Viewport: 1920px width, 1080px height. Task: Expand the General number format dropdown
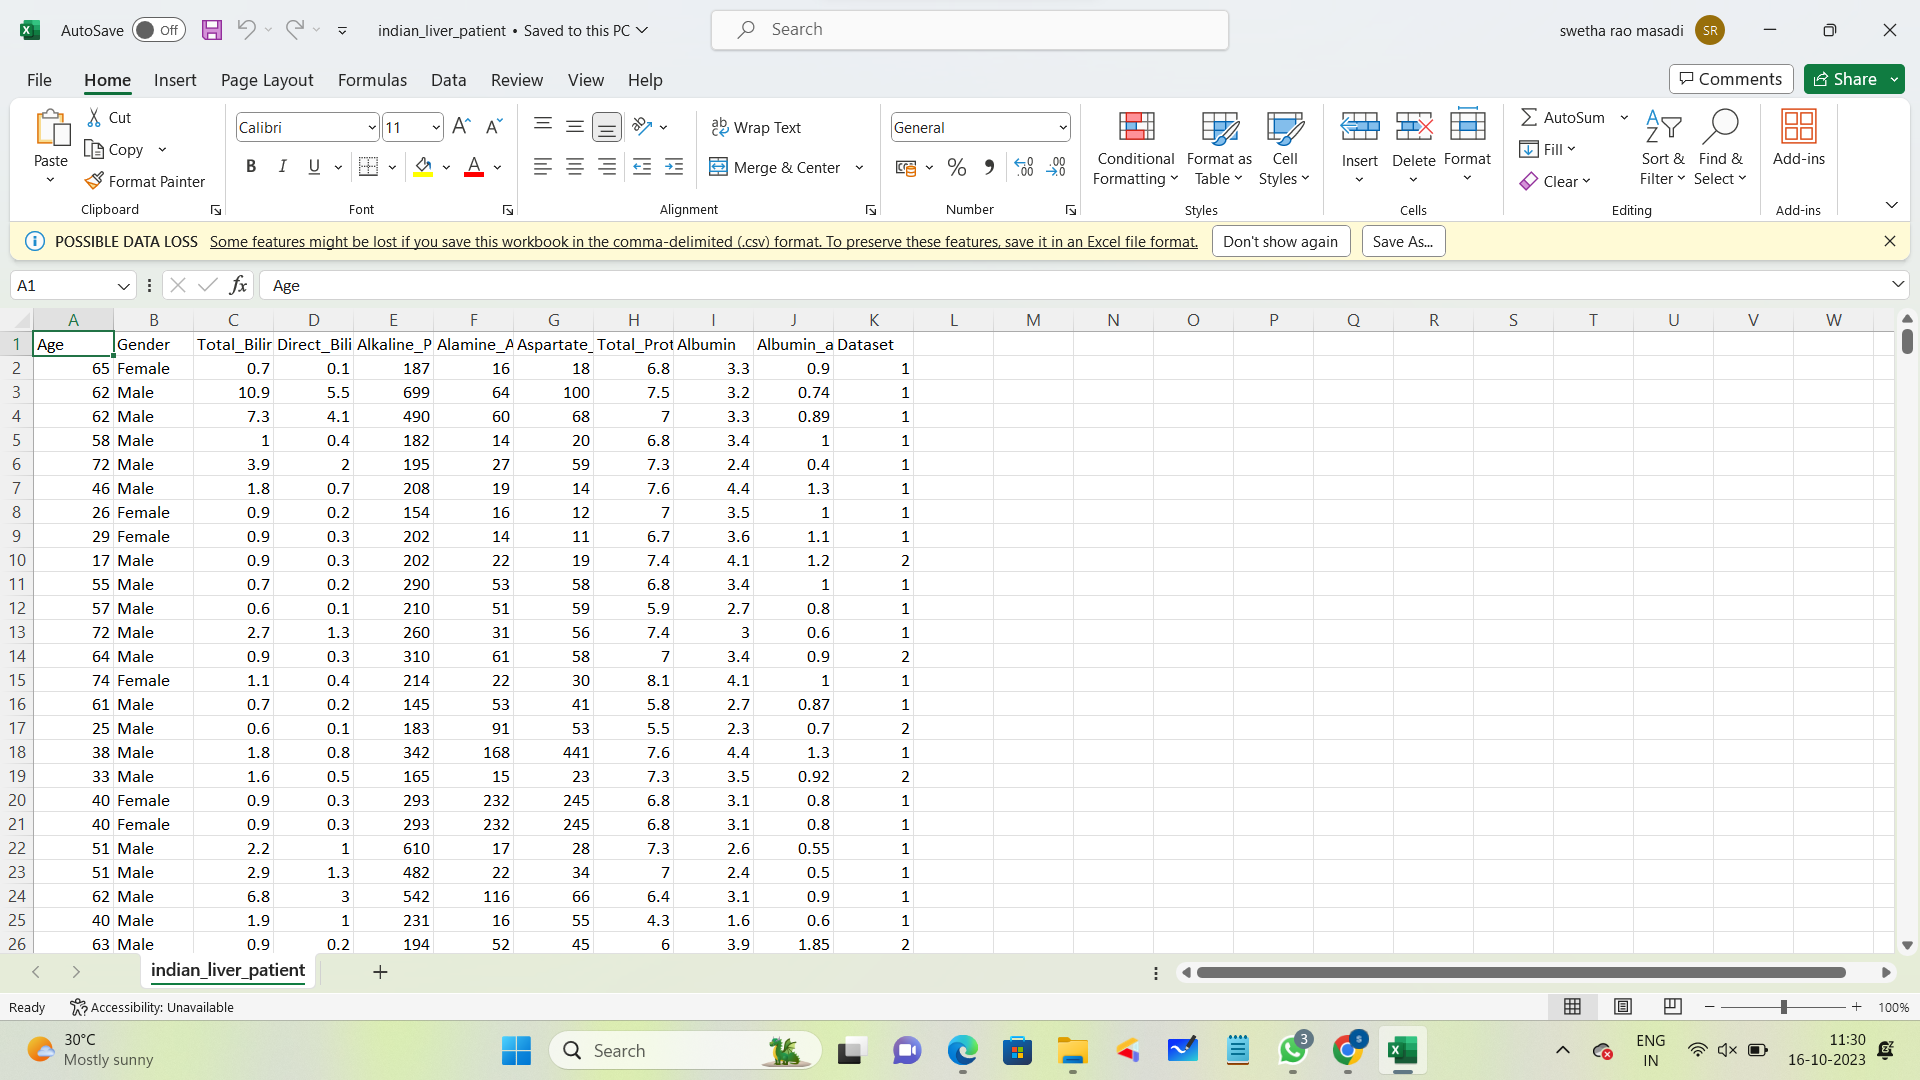[x=1062, y=128]
